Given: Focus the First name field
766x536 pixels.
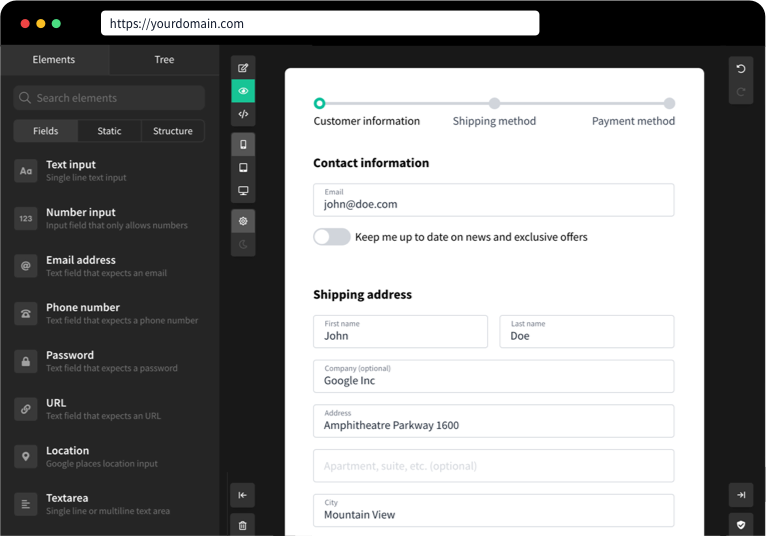Looking at the screenshot, I should click(x=401, y=332).
